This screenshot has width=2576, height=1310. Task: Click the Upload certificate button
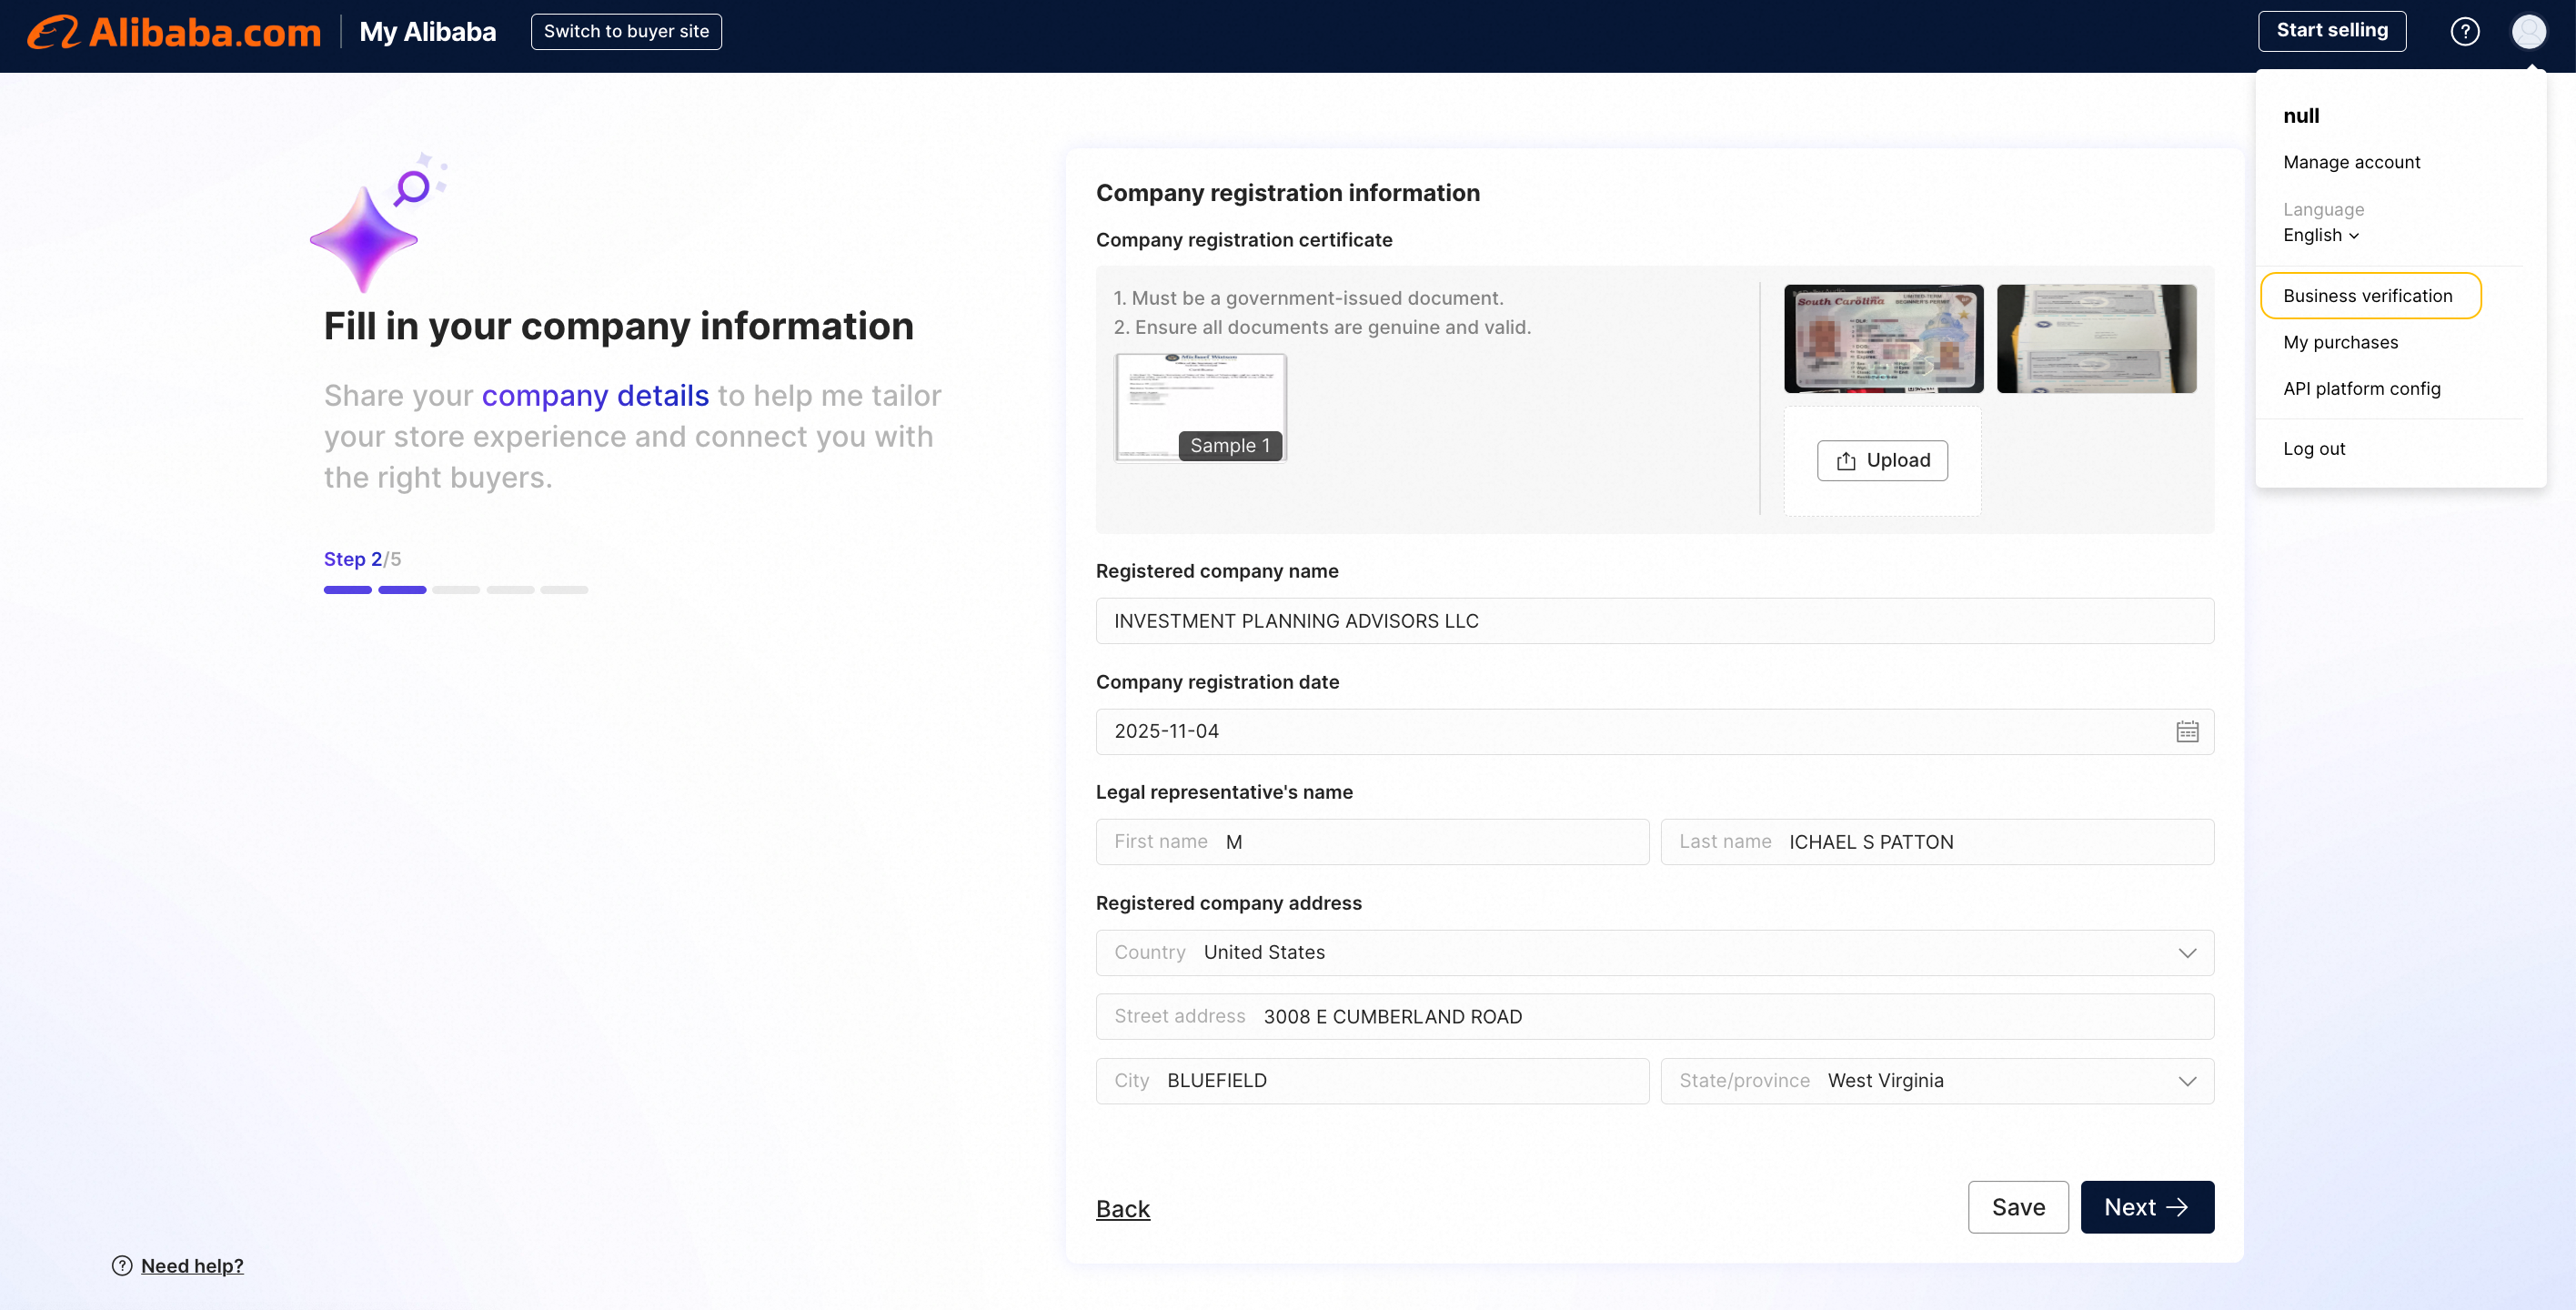coord(1882,461)
